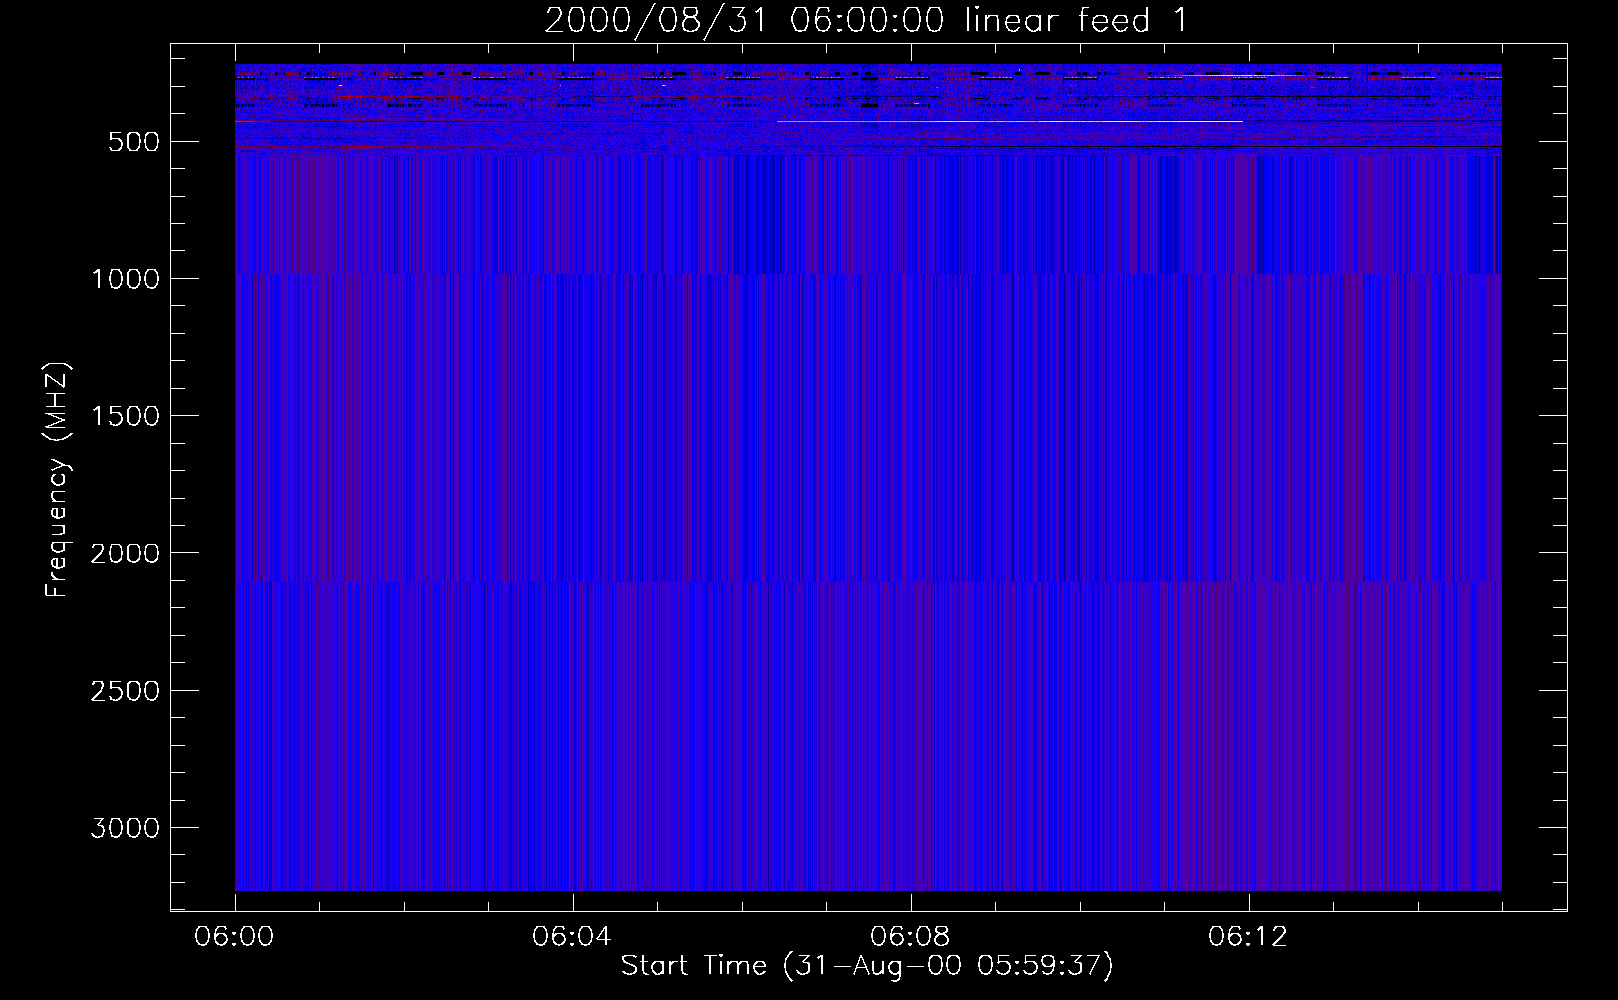Click the long white horizontal line near 430 MHz

coord(1010,121)
